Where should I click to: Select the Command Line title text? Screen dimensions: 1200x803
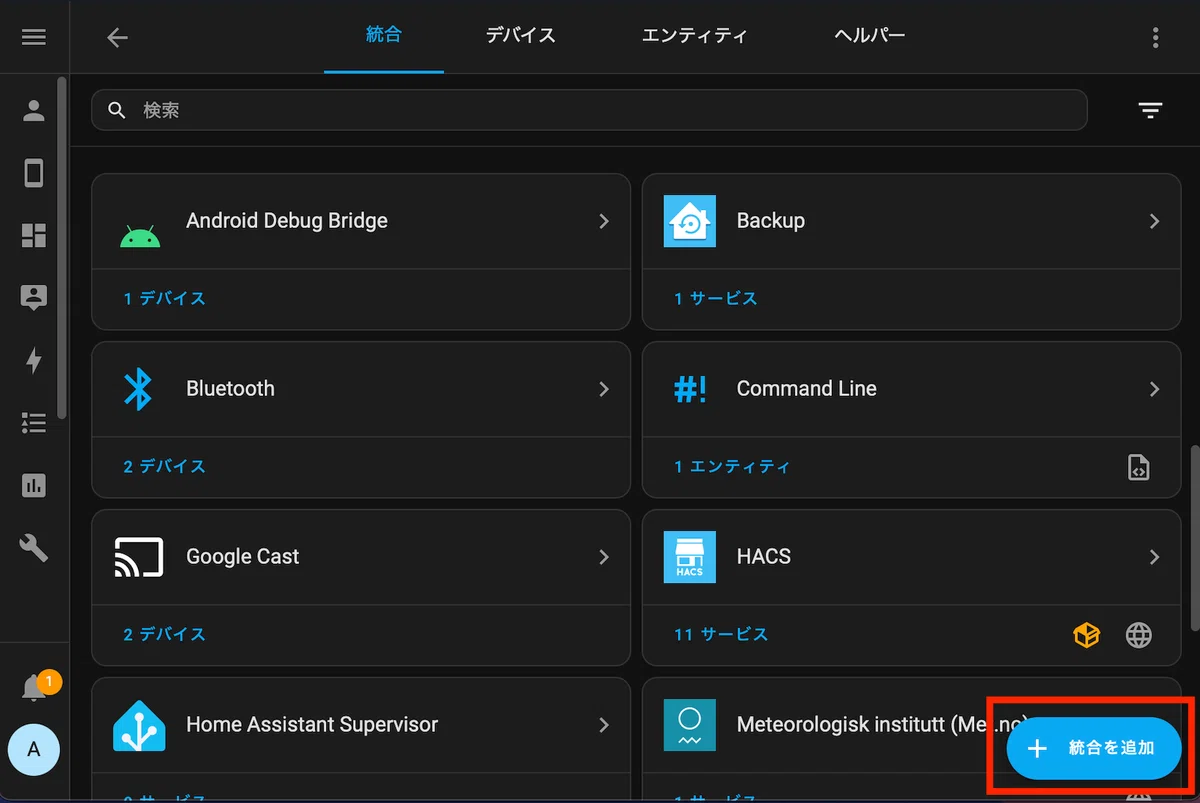tap(807, 389)
